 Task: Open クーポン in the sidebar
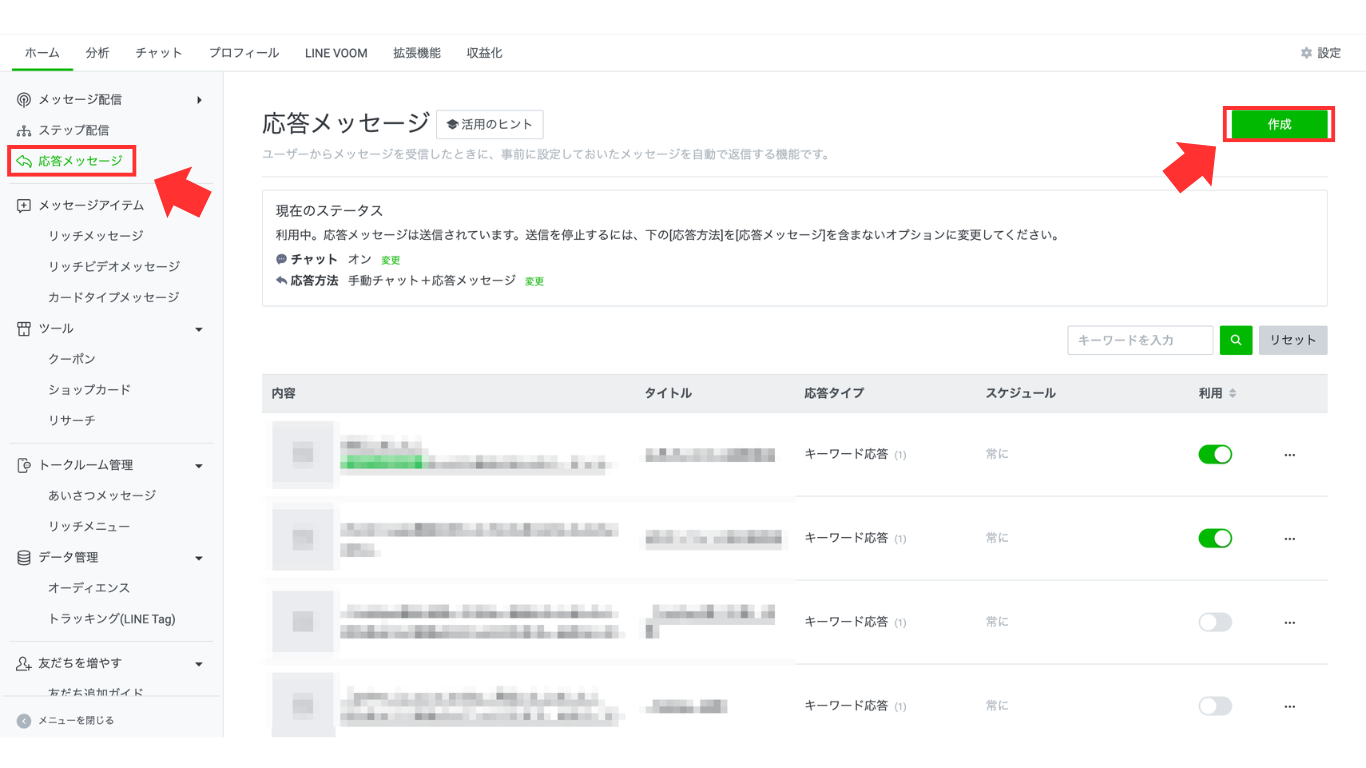pos(72,359)
